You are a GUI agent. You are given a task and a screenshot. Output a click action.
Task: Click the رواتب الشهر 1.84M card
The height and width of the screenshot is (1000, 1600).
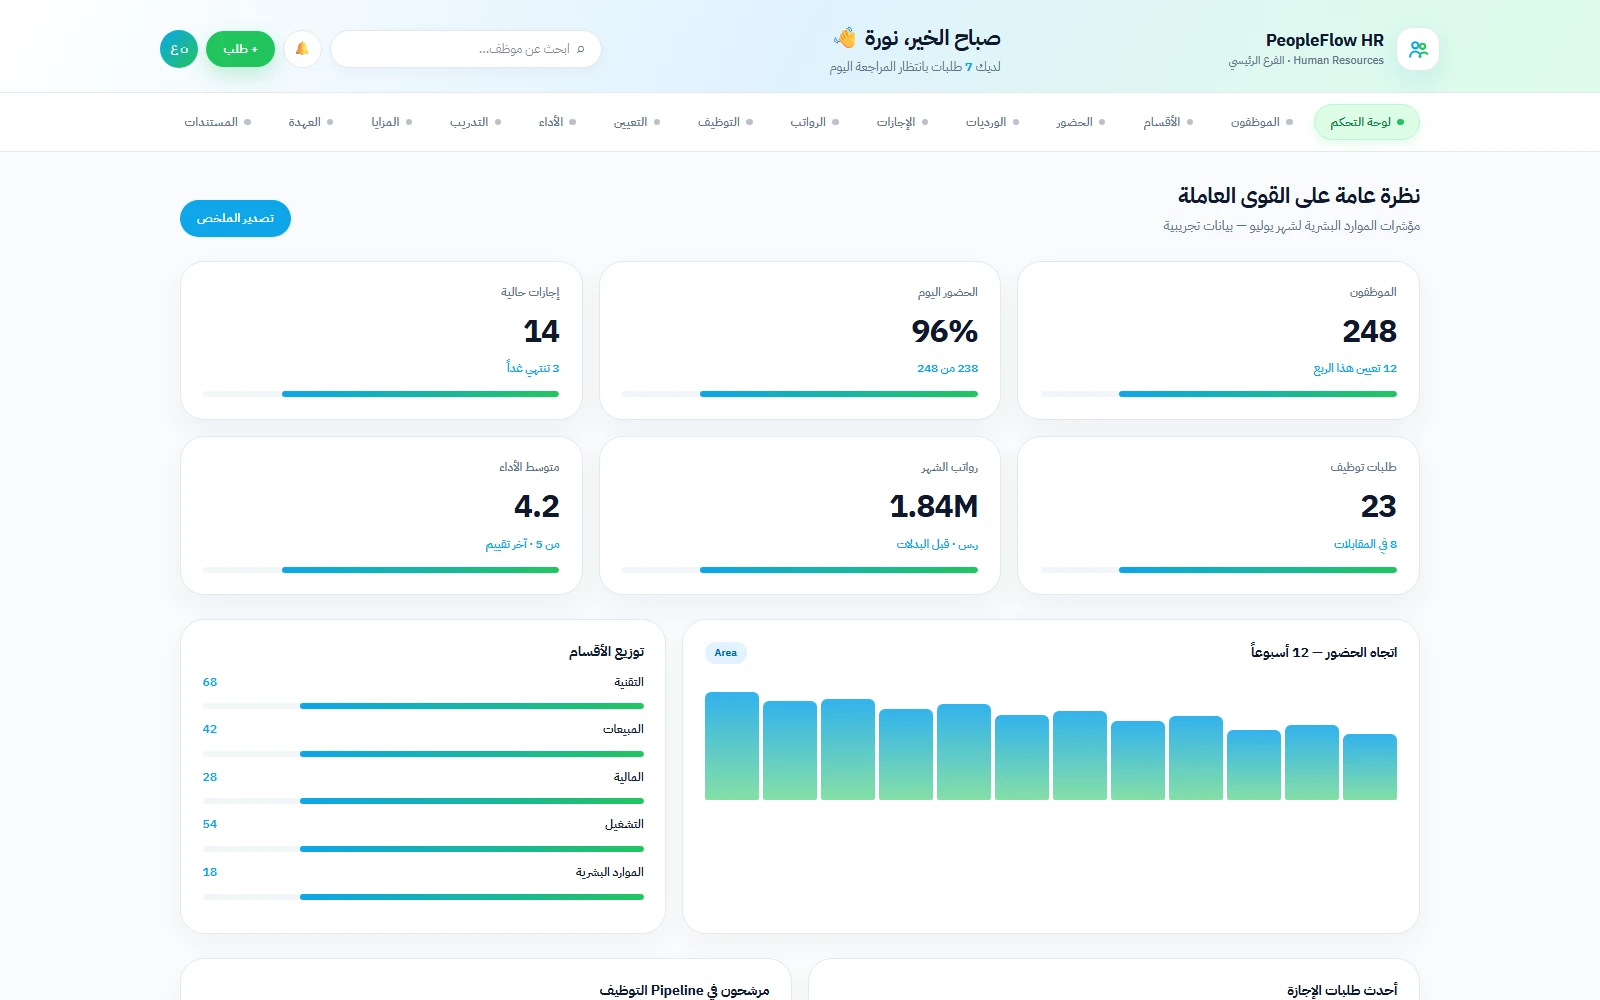(x=800, y=515)
